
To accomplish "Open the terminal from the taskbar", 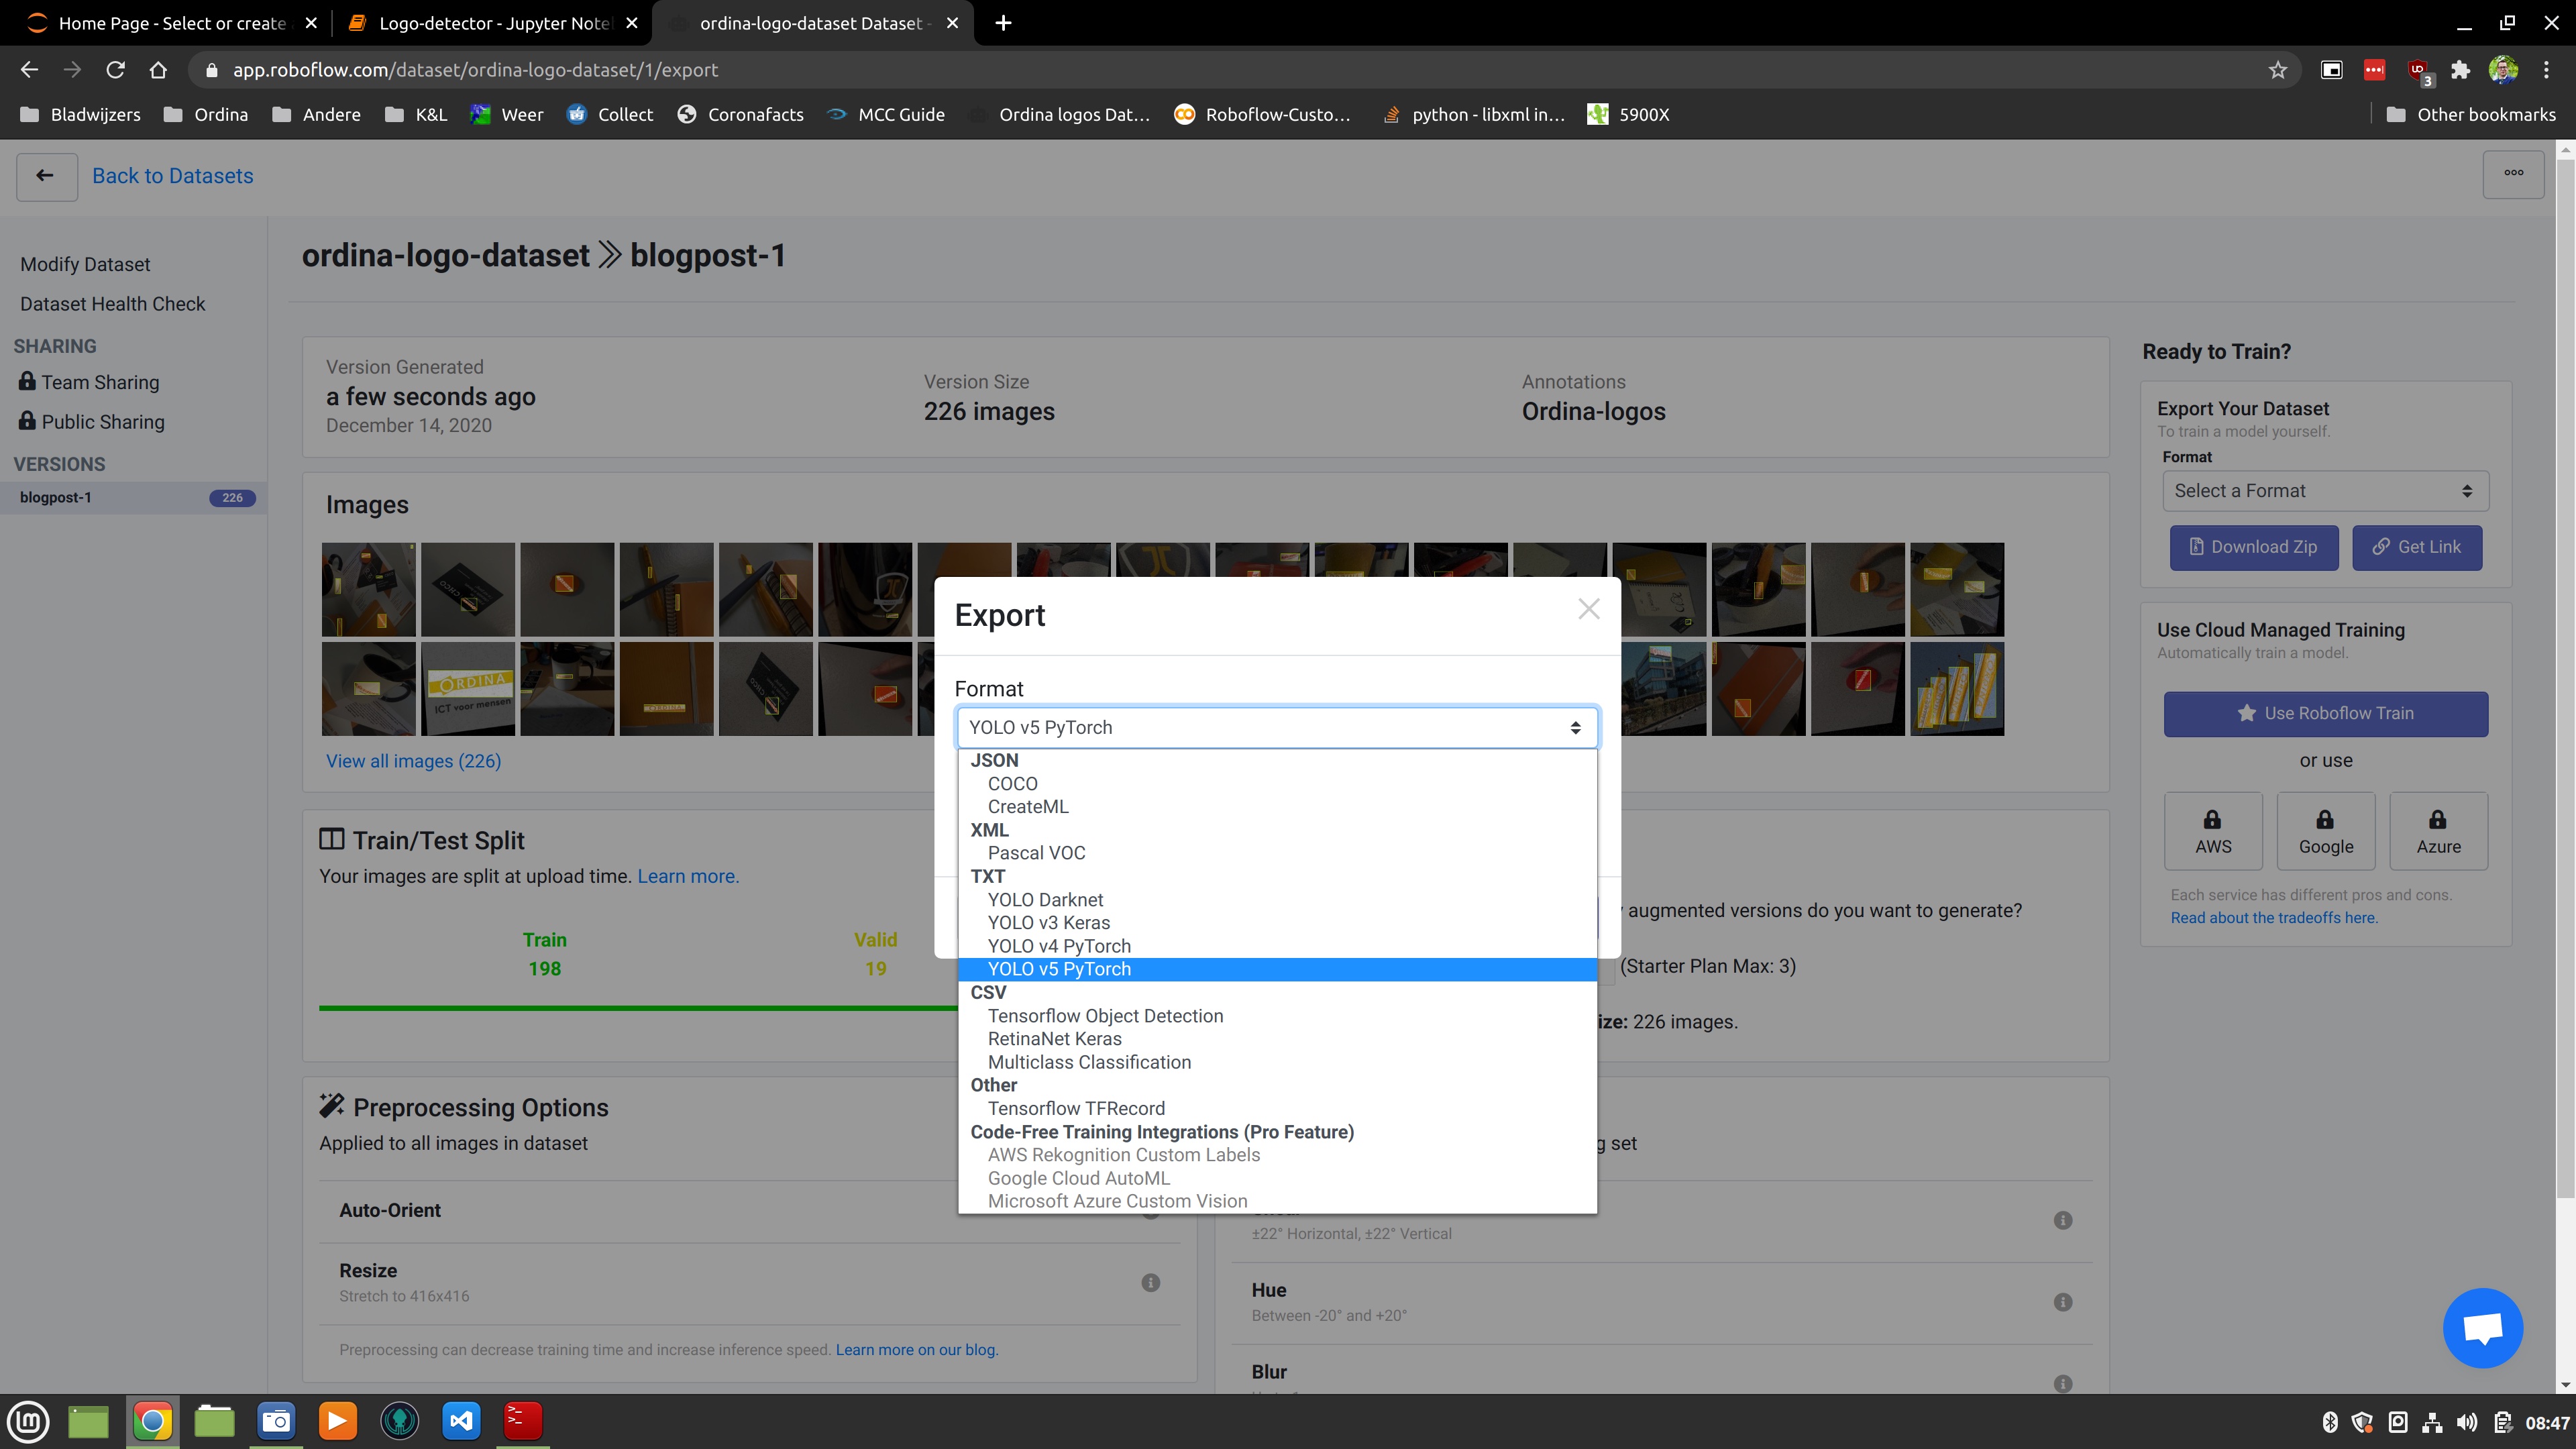I will (x=522, y=1421).
